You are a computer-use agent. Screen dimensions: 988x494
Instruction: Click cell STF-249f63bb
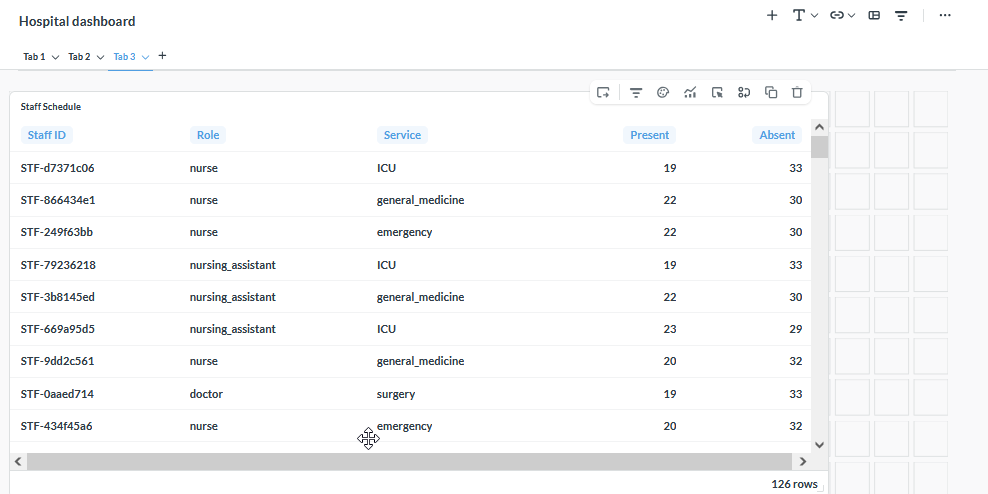tap(57, 233)
